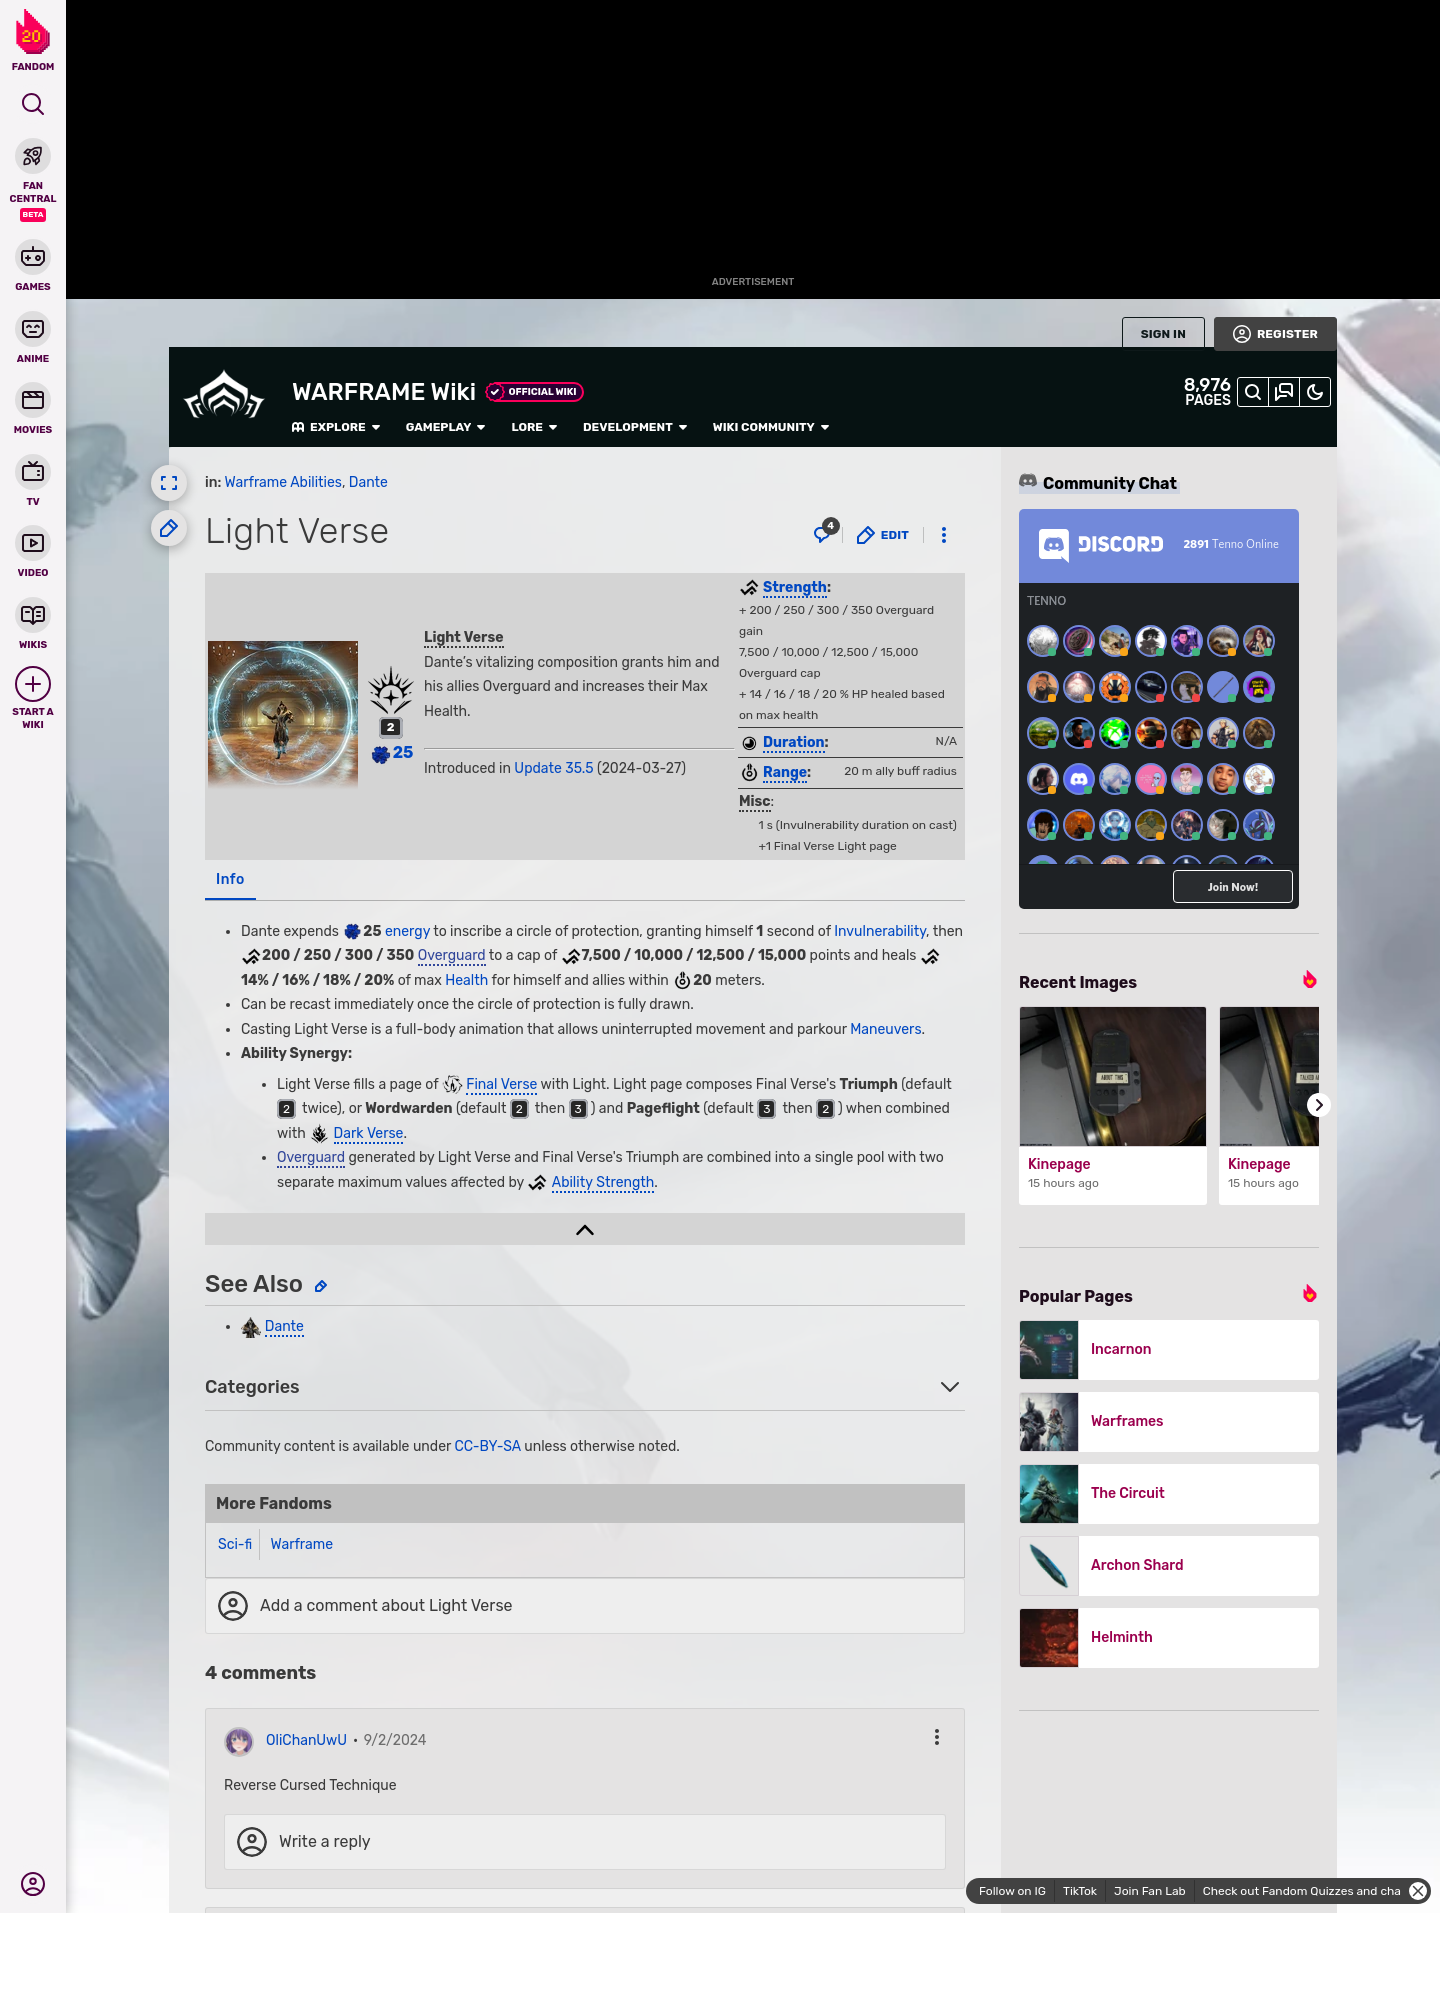This screenshot has height=2000, width=1440.
Task: Click the SIGN IN button
Action: click(1163, 334)
